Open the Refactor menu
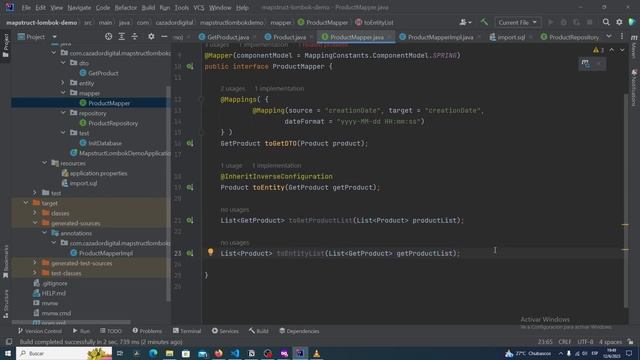Viewport: 640px width, 360px height. [126, 7]
